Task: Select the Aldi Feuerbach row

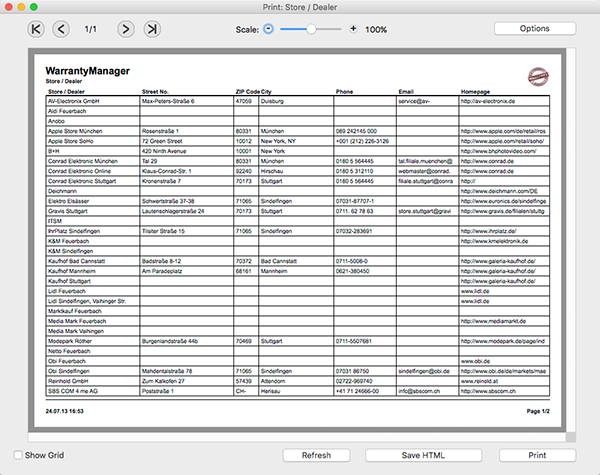Action: pos(298,111)
